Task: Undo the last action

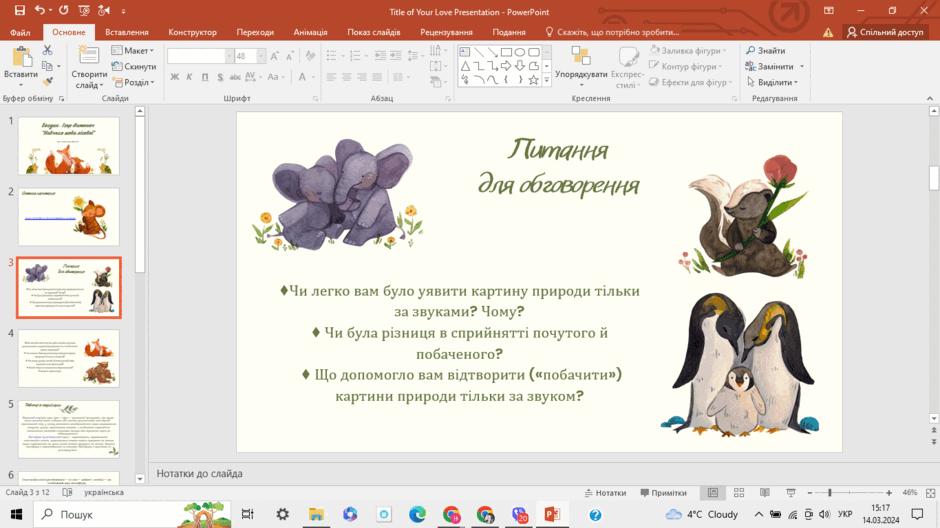Action: [x=40, y=10]
